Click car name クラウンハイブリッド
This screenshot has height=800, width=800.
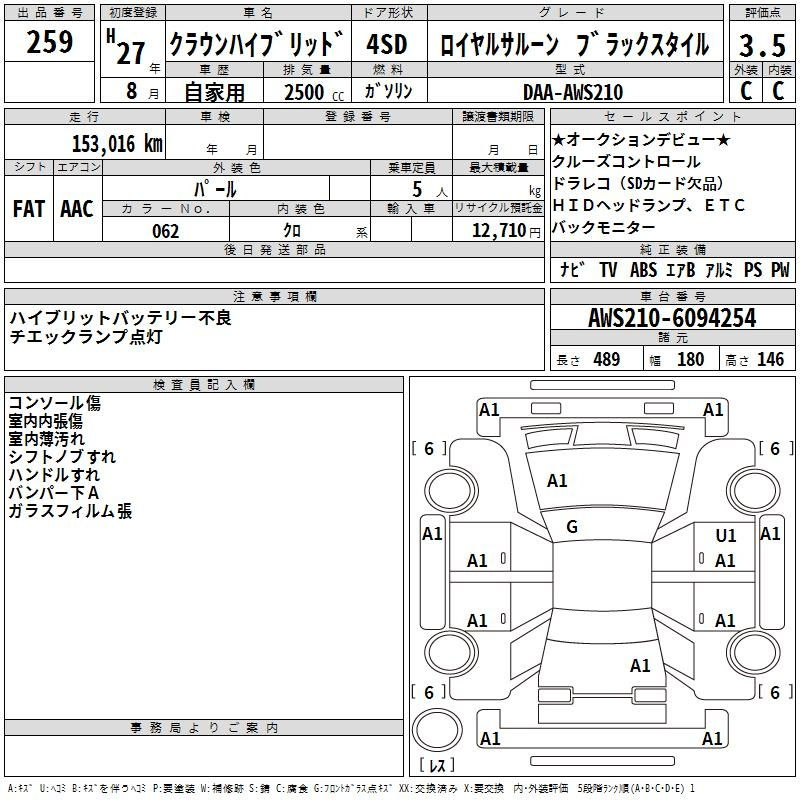(257, 44)
